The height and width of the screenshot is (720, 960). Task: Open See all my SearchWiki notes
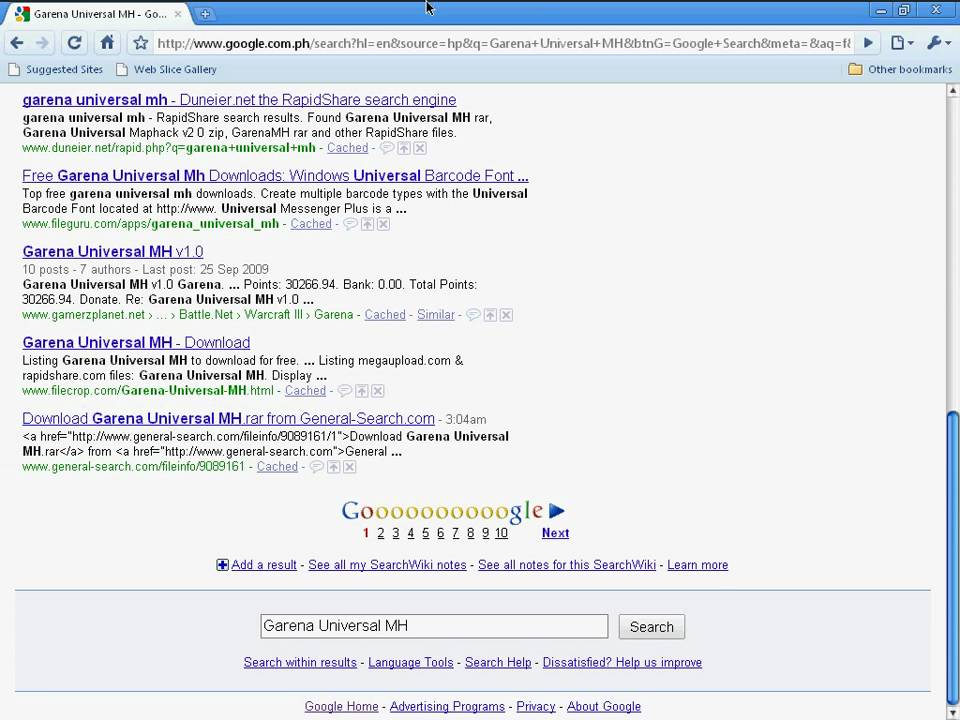(388, 565)
